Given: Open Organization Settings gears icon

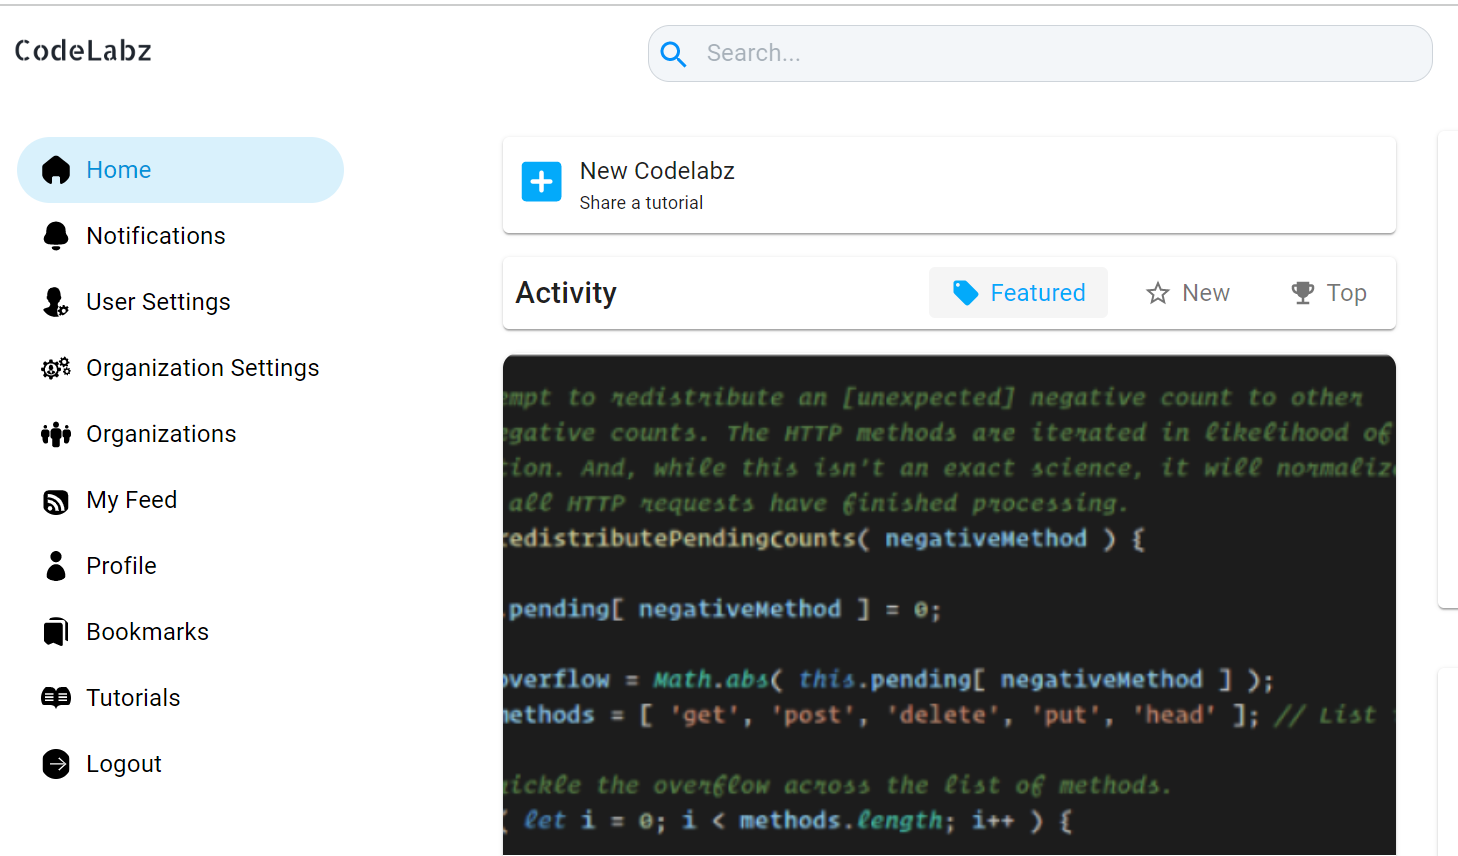Looking at the screenshot, I should [56, 367].
